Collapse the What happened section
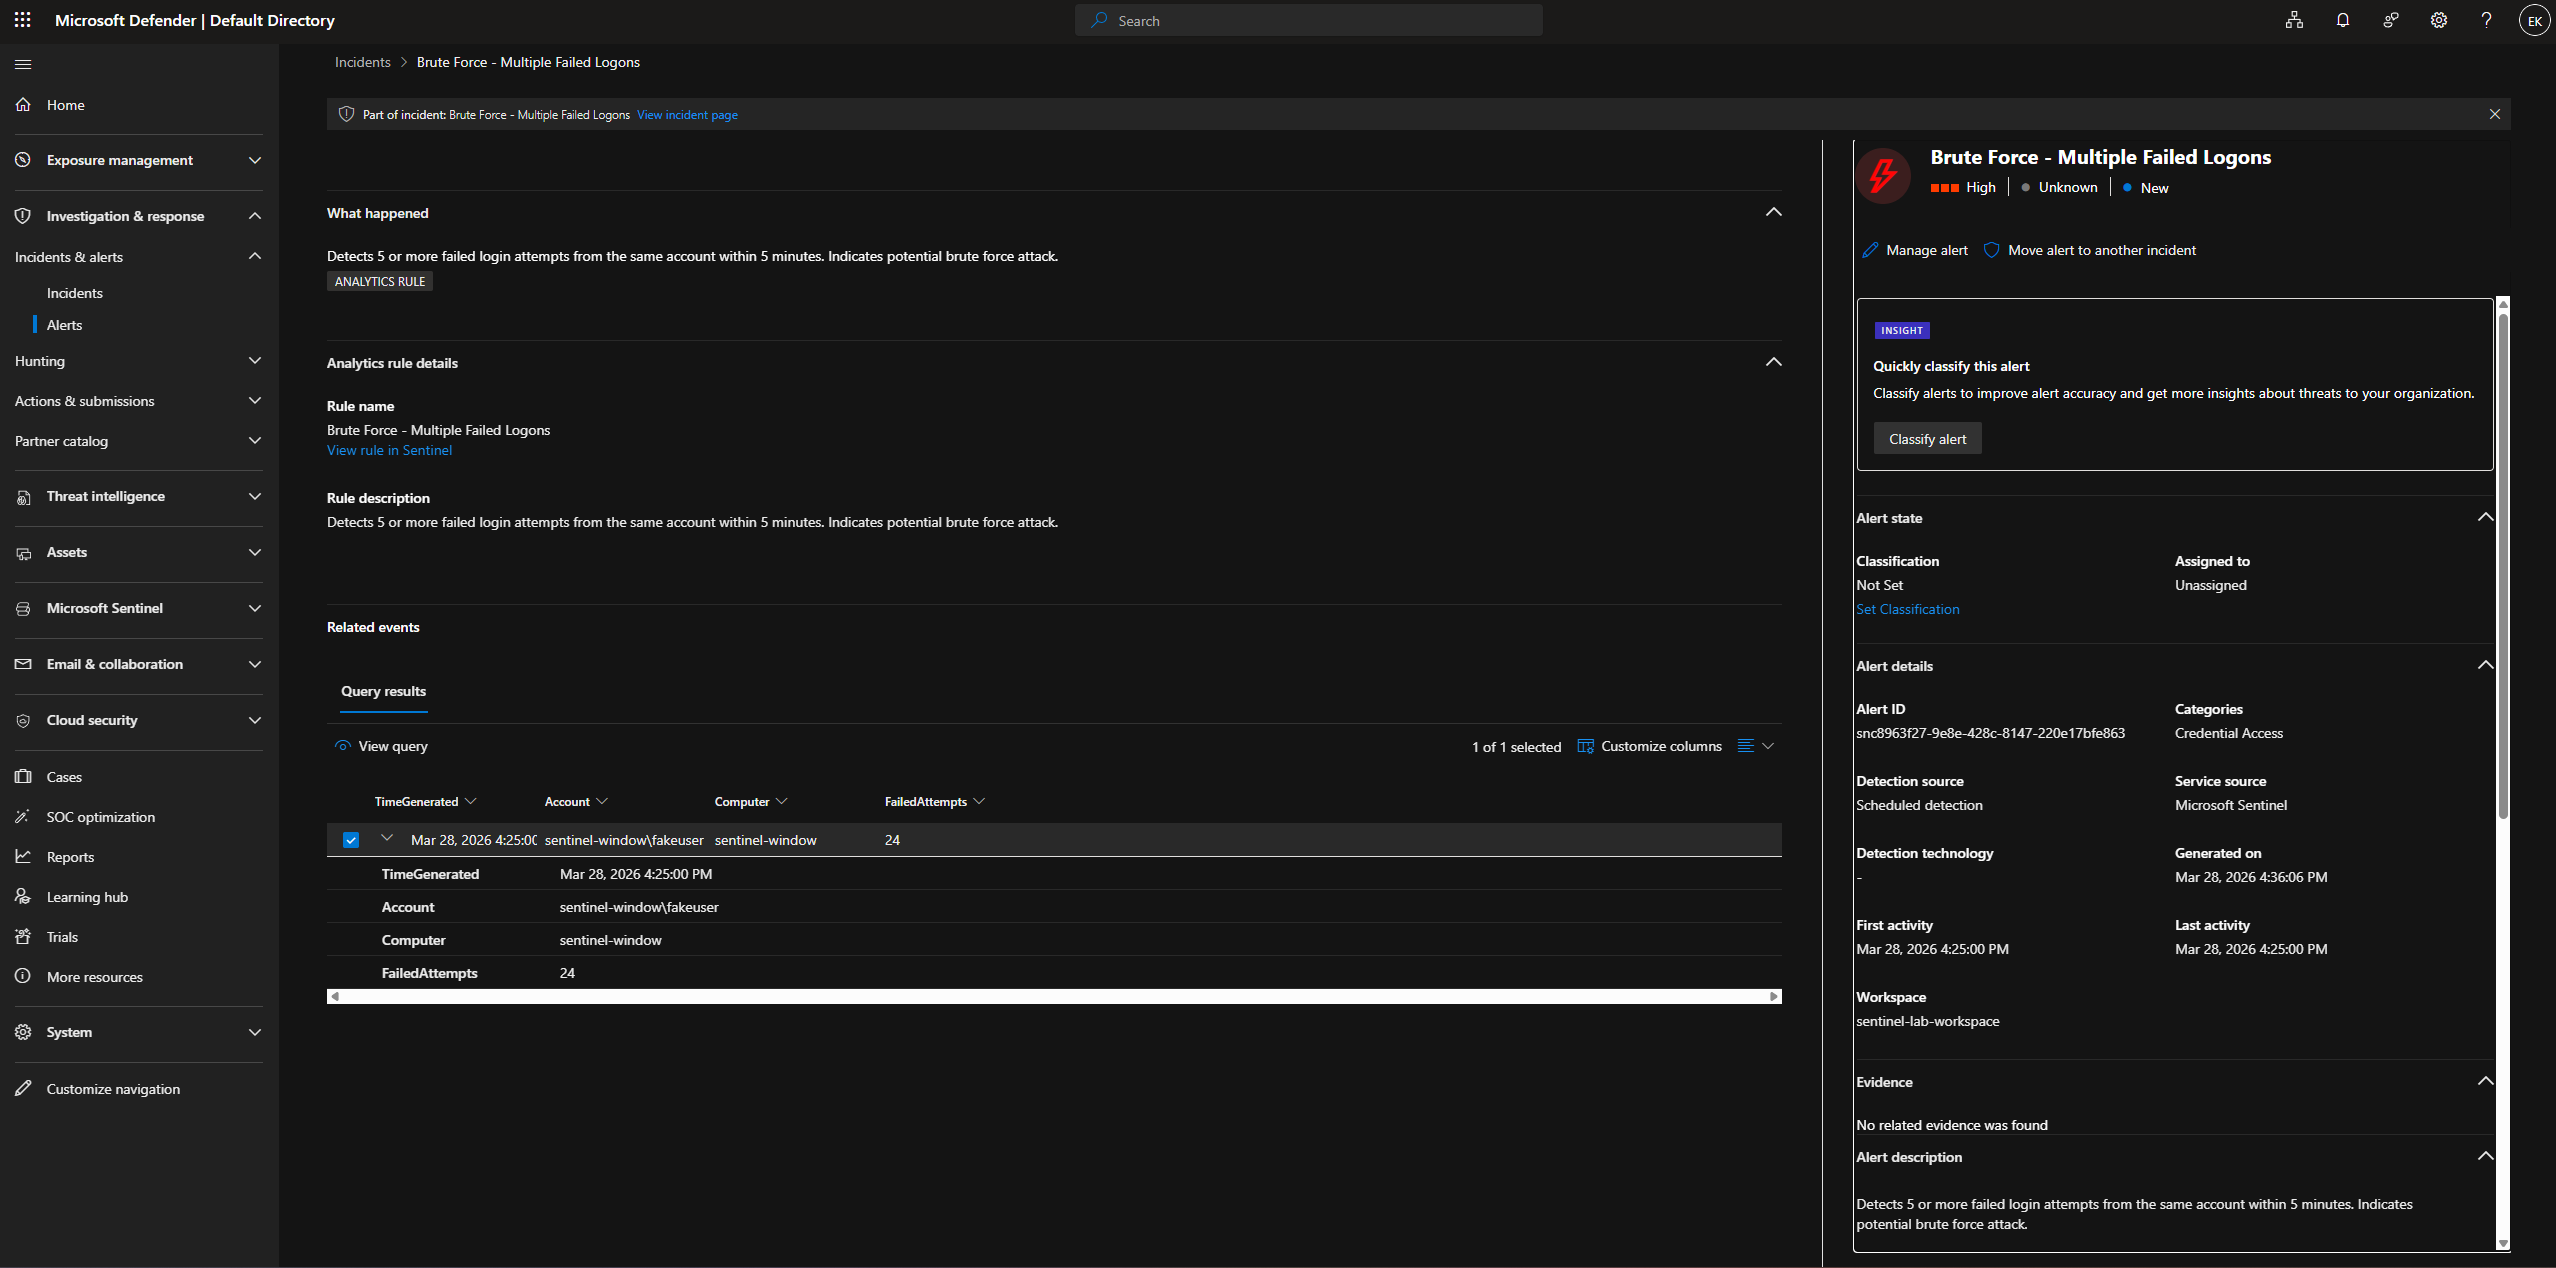The image size is (2556, 1268). [1773, 212]
